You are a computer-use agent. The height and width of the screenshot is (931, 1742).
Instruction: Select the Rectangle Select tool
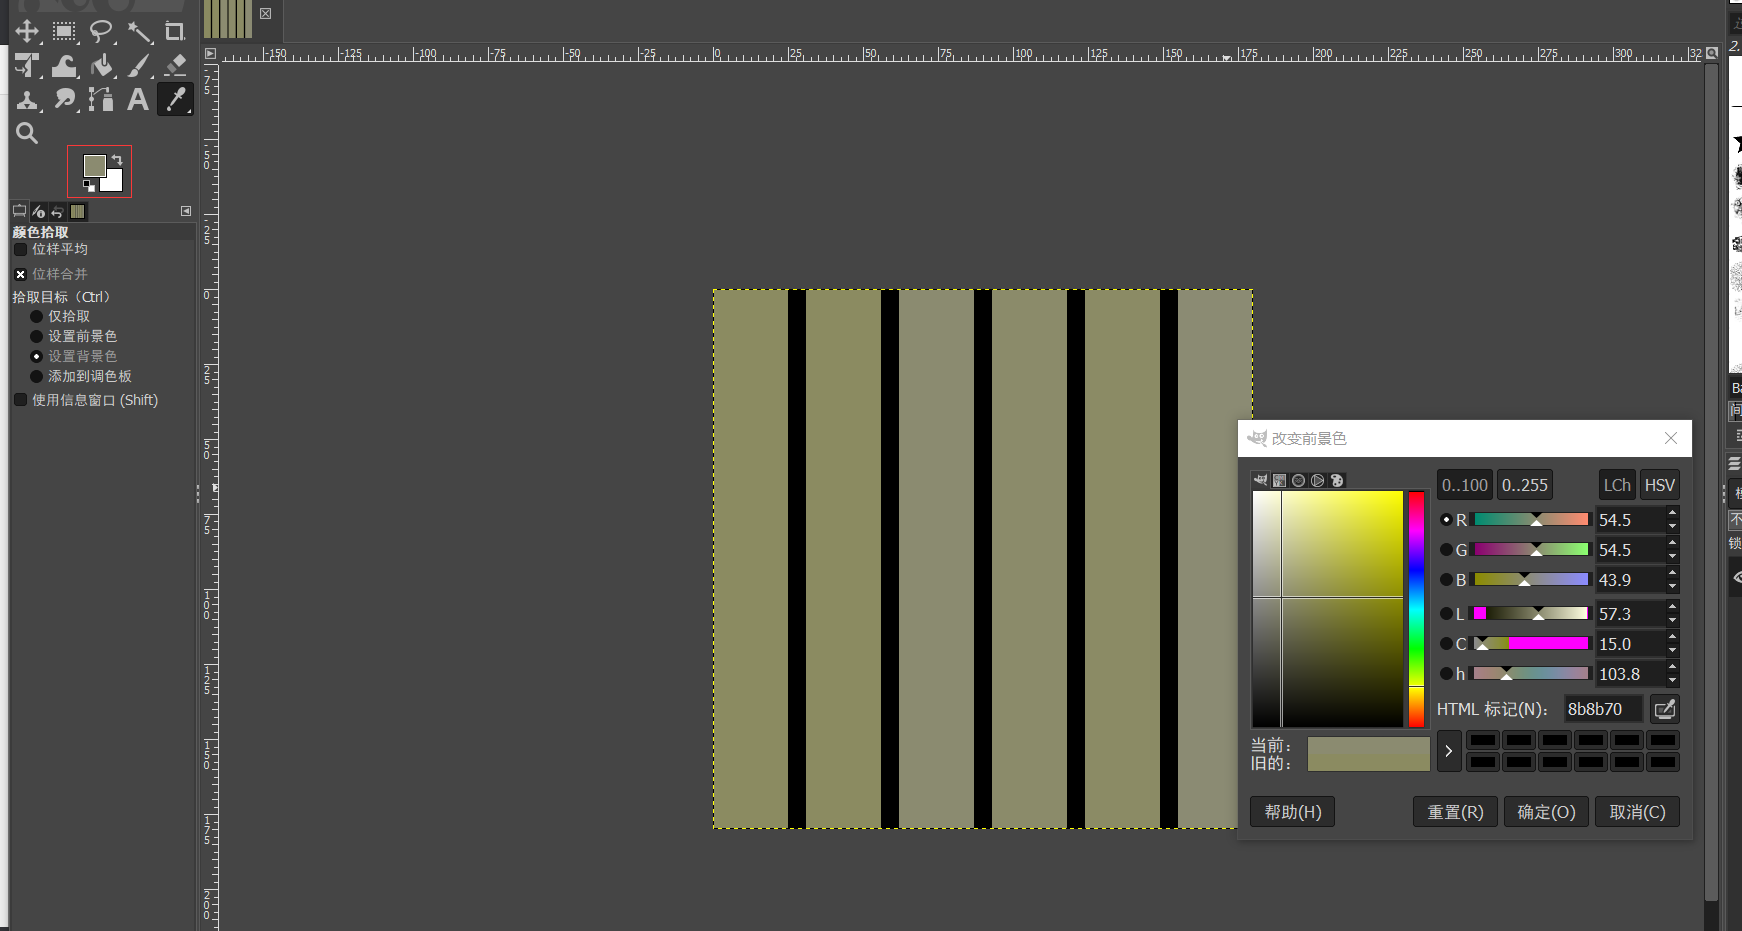(x=64, y=32)
